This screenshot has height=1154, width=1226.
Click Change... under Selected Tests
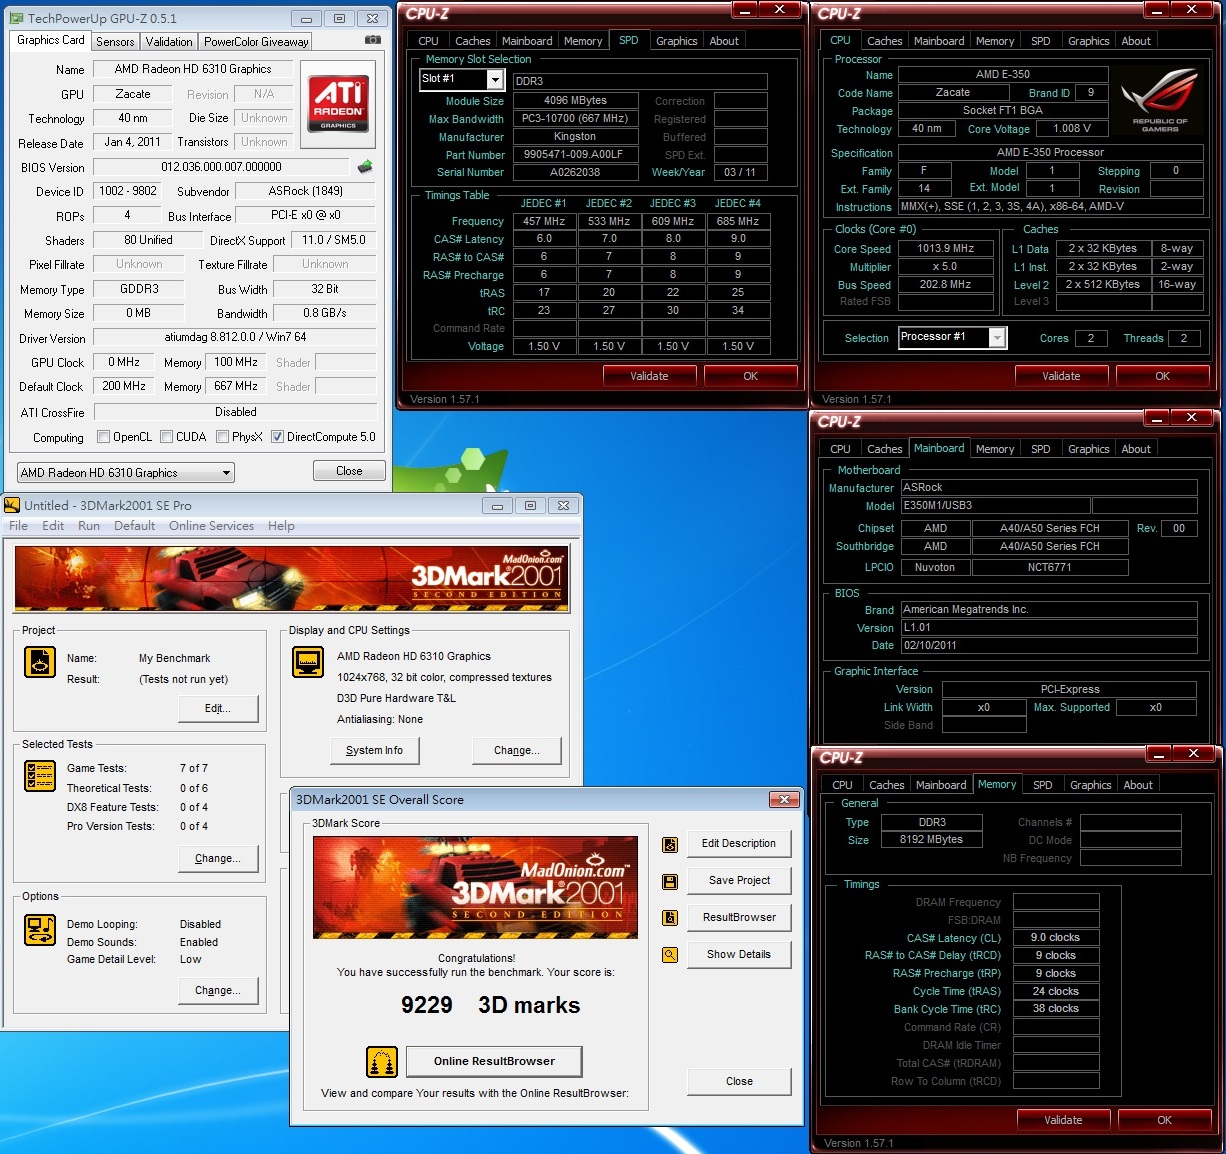(x=217, y=858)
